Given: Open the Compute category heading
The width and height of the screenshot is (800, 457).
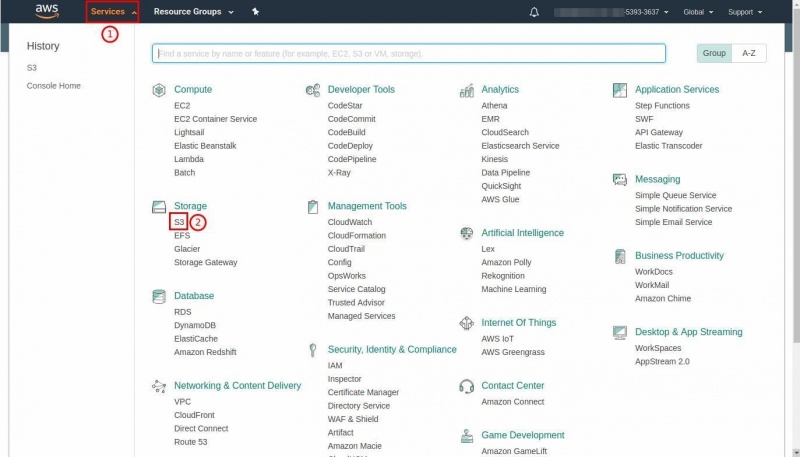Looking at the screenshot, I should coord(193,90).
